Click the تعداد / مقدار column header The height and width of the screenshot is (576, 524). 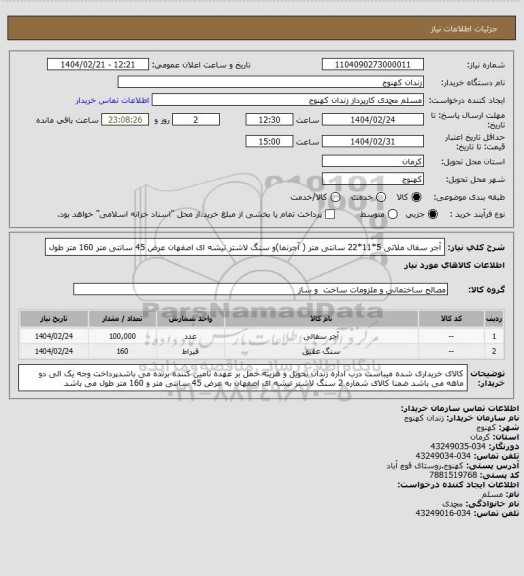pos(122,318)
